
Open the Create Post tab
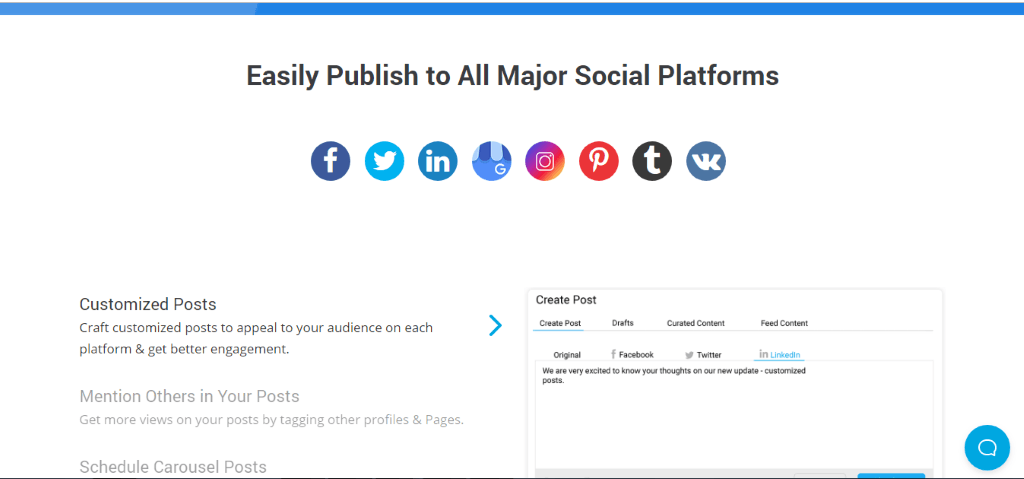click(560, 323)
